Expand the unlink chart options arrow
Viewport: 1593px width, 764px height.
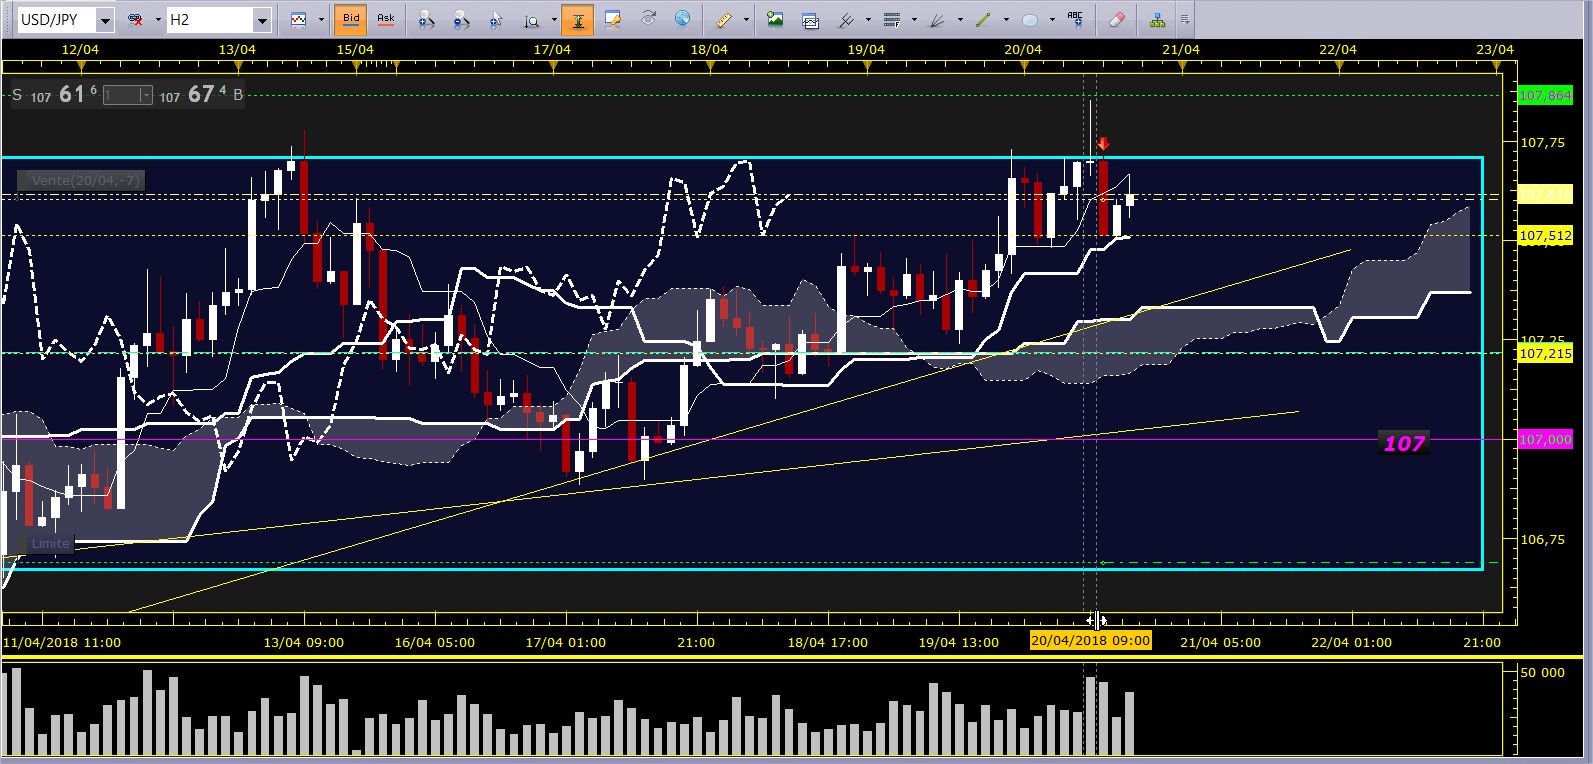click(x=158, y=20)
